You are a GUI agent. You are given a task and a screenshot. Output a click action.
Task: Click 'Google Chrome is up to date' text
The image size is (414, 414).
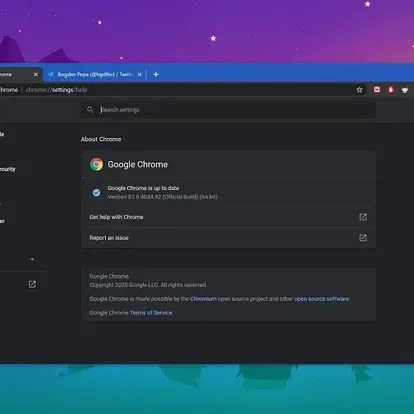point(143,188)
